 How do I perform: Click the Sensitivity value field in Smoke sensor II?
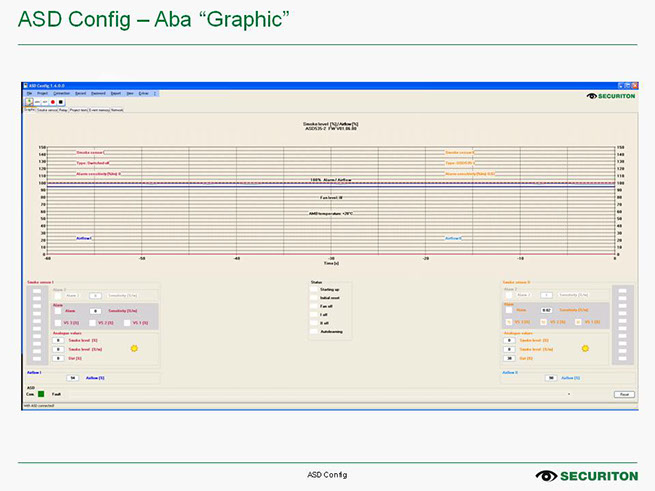pos(547,311)
